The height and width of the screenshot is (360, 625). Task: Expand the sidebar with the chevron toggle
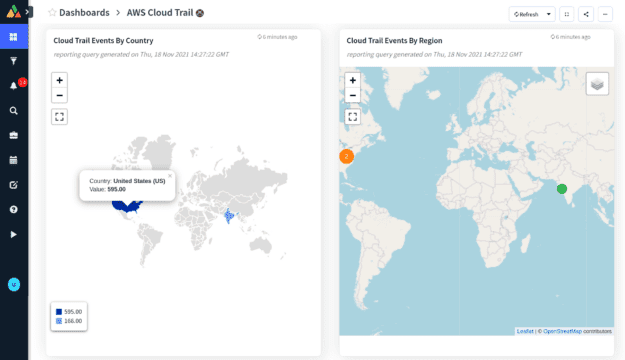pyautogui.click(x=28, y=12)
